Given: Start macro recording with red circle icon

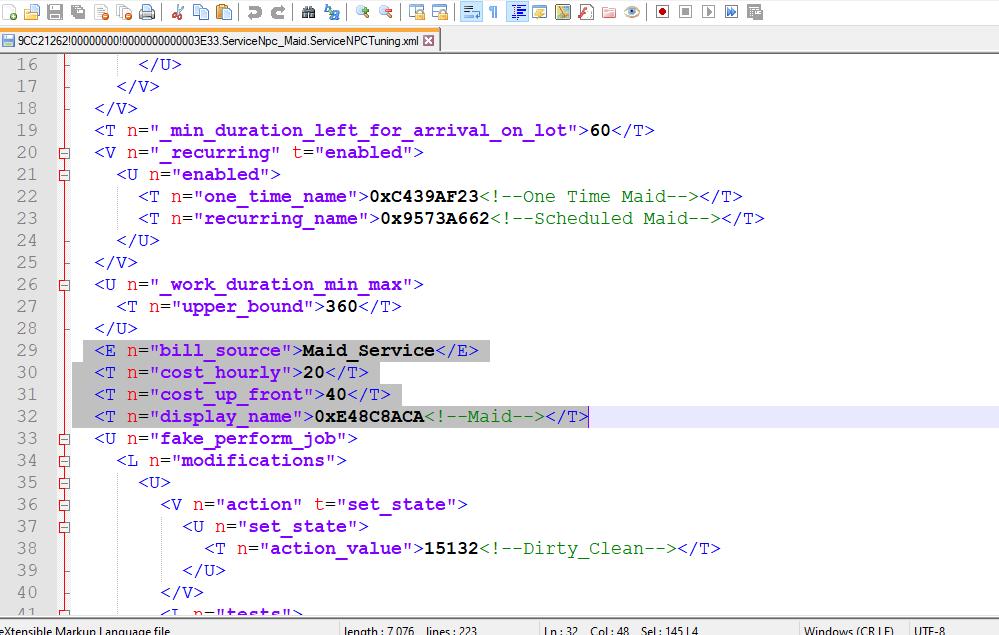Looking at the screenshot, I should tap(662, 12).
